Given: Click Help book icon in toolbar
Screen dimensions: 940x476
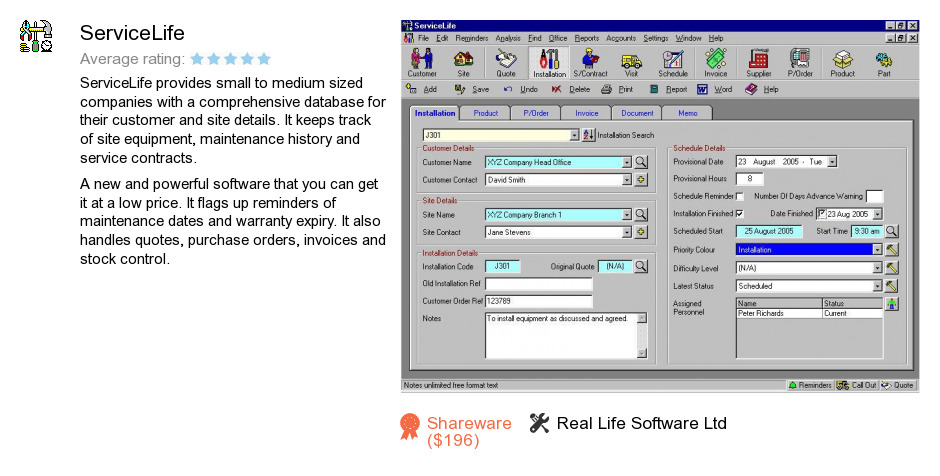Looking at the screenshot, I should (x=751, y=89).
